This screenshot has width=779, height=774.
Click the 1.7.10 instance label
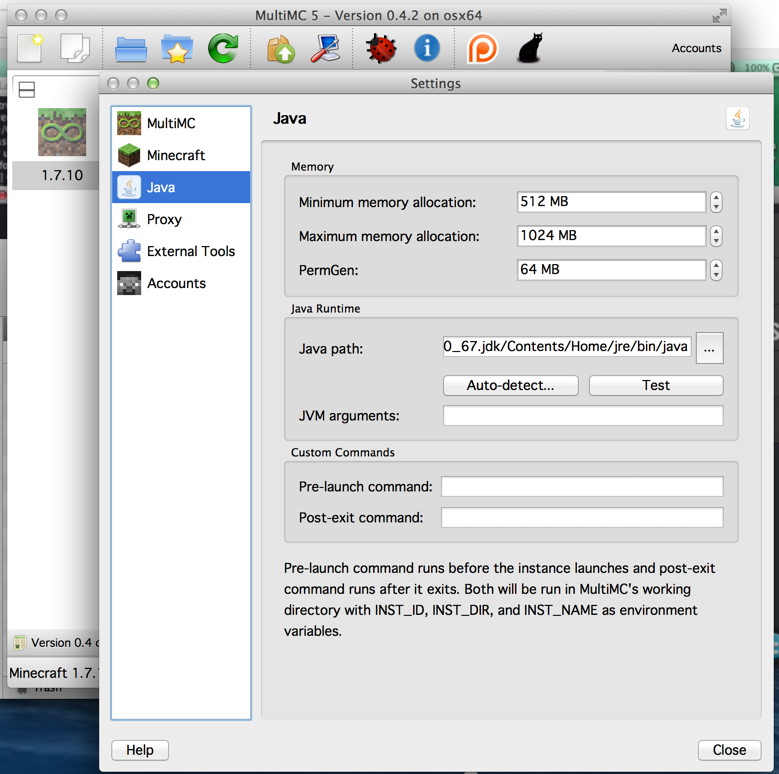(x=62, y=175)
